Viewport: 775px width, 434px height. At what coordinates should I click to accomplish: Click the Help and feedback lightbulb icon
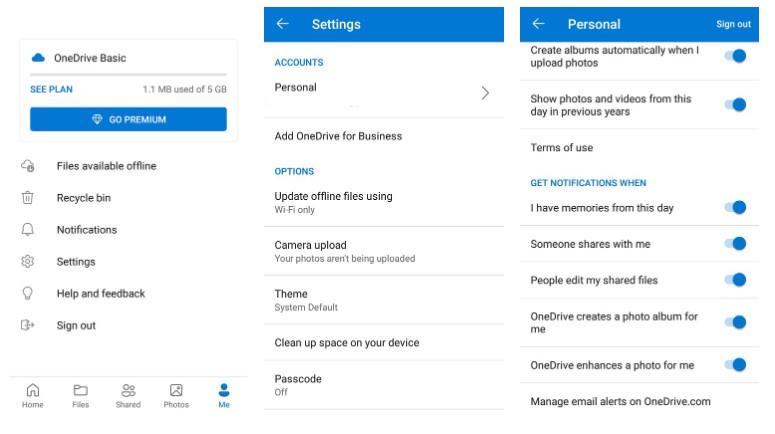pyautogui.click(x=28, y=294)
